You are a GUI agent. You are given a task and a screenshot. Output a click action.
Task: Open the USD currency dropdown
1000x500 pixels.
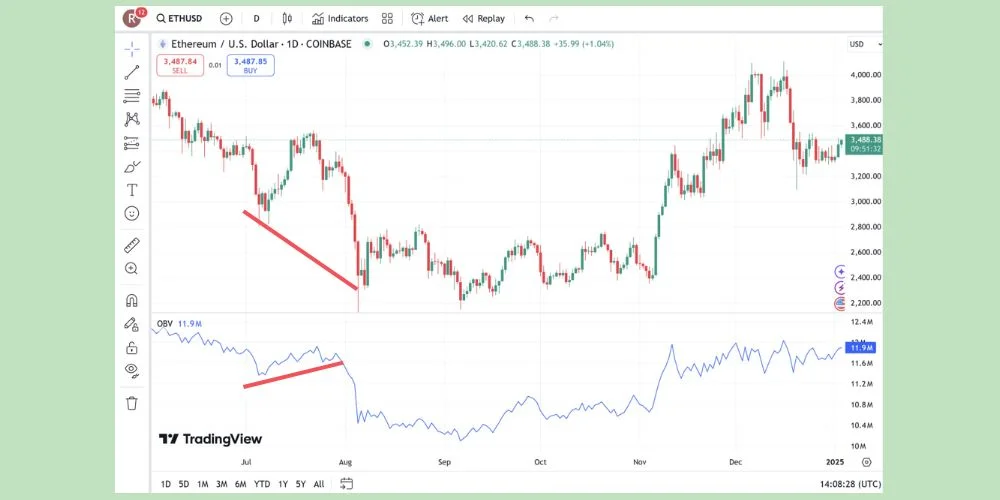pyautogui.click(x=861, y=44)
